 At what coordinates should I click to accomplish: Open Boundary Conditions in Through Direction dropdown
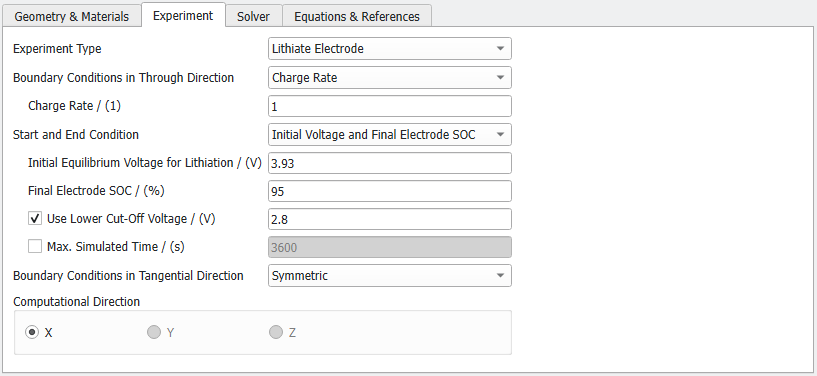[390, 78]
